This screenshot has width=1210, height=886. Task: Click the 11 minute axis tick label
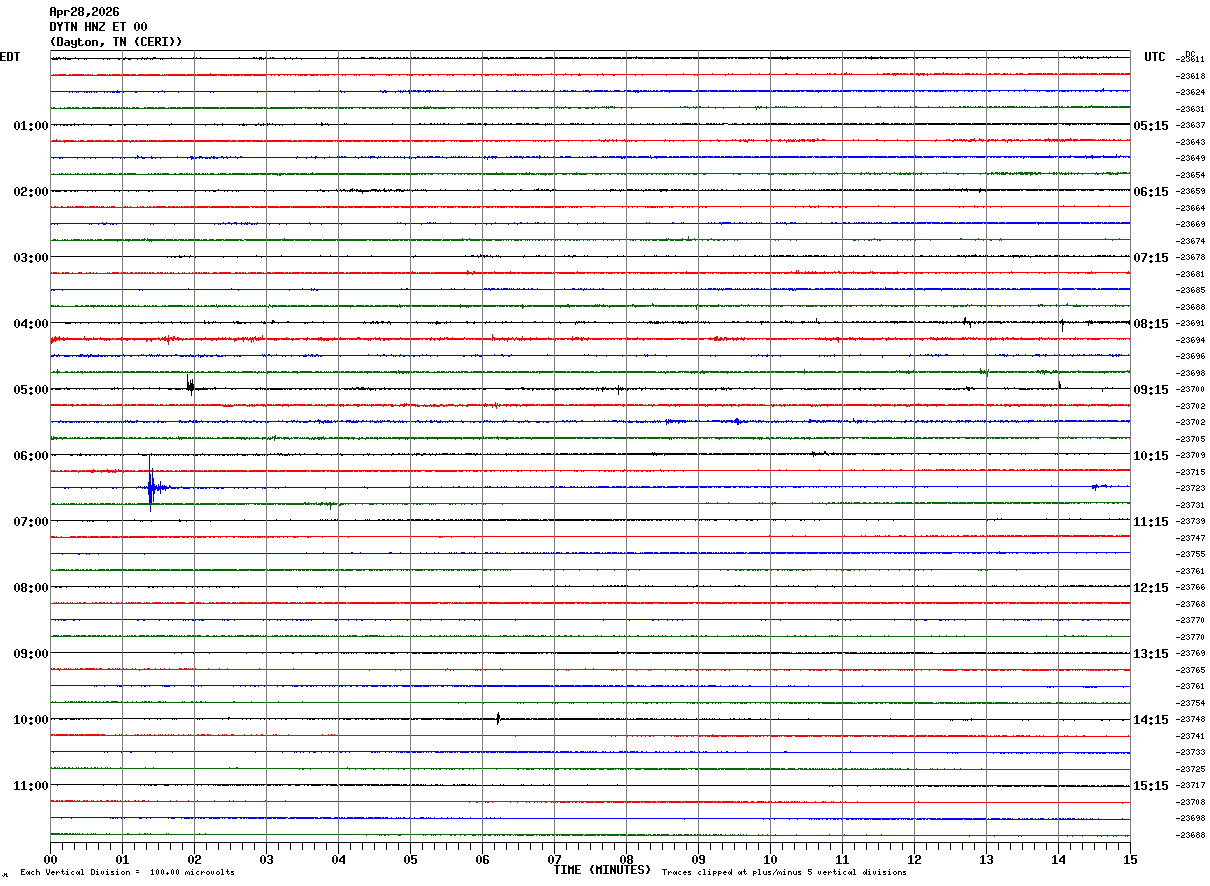pyautogui.click(x=842, y=859)
